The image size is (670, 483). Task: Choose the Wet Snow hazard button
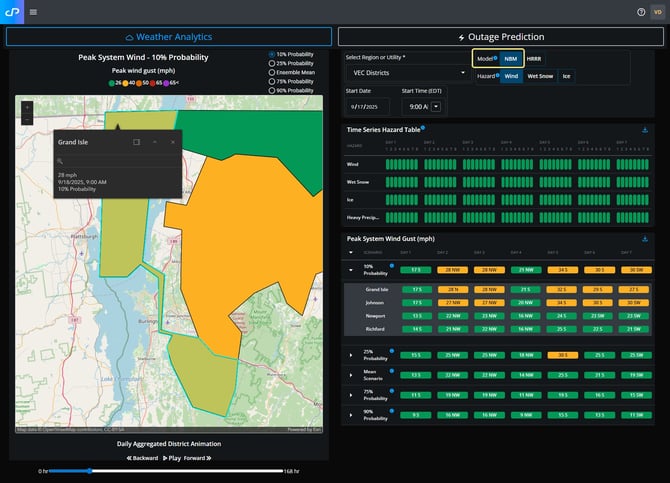pos(540,75)
